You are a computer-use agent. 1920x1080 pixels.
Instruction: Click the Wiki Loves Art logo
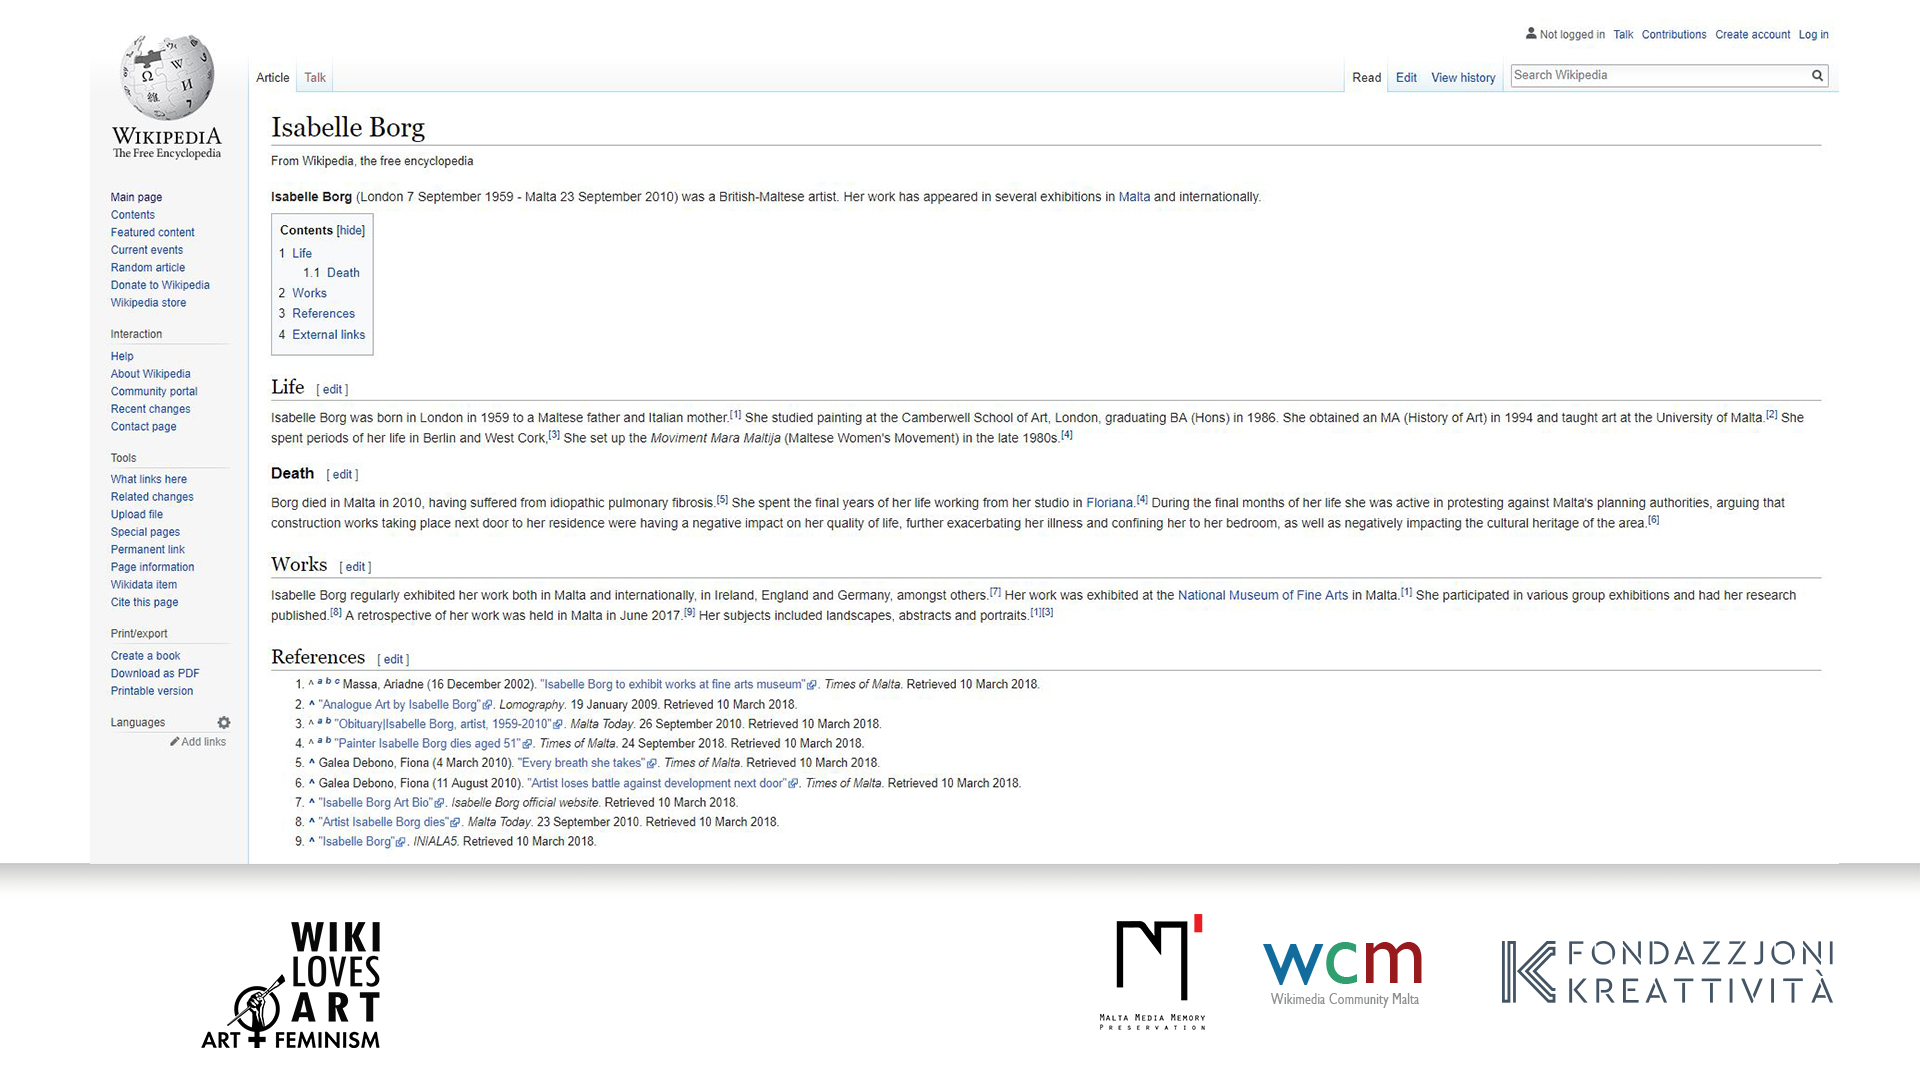tap(292, 985)
